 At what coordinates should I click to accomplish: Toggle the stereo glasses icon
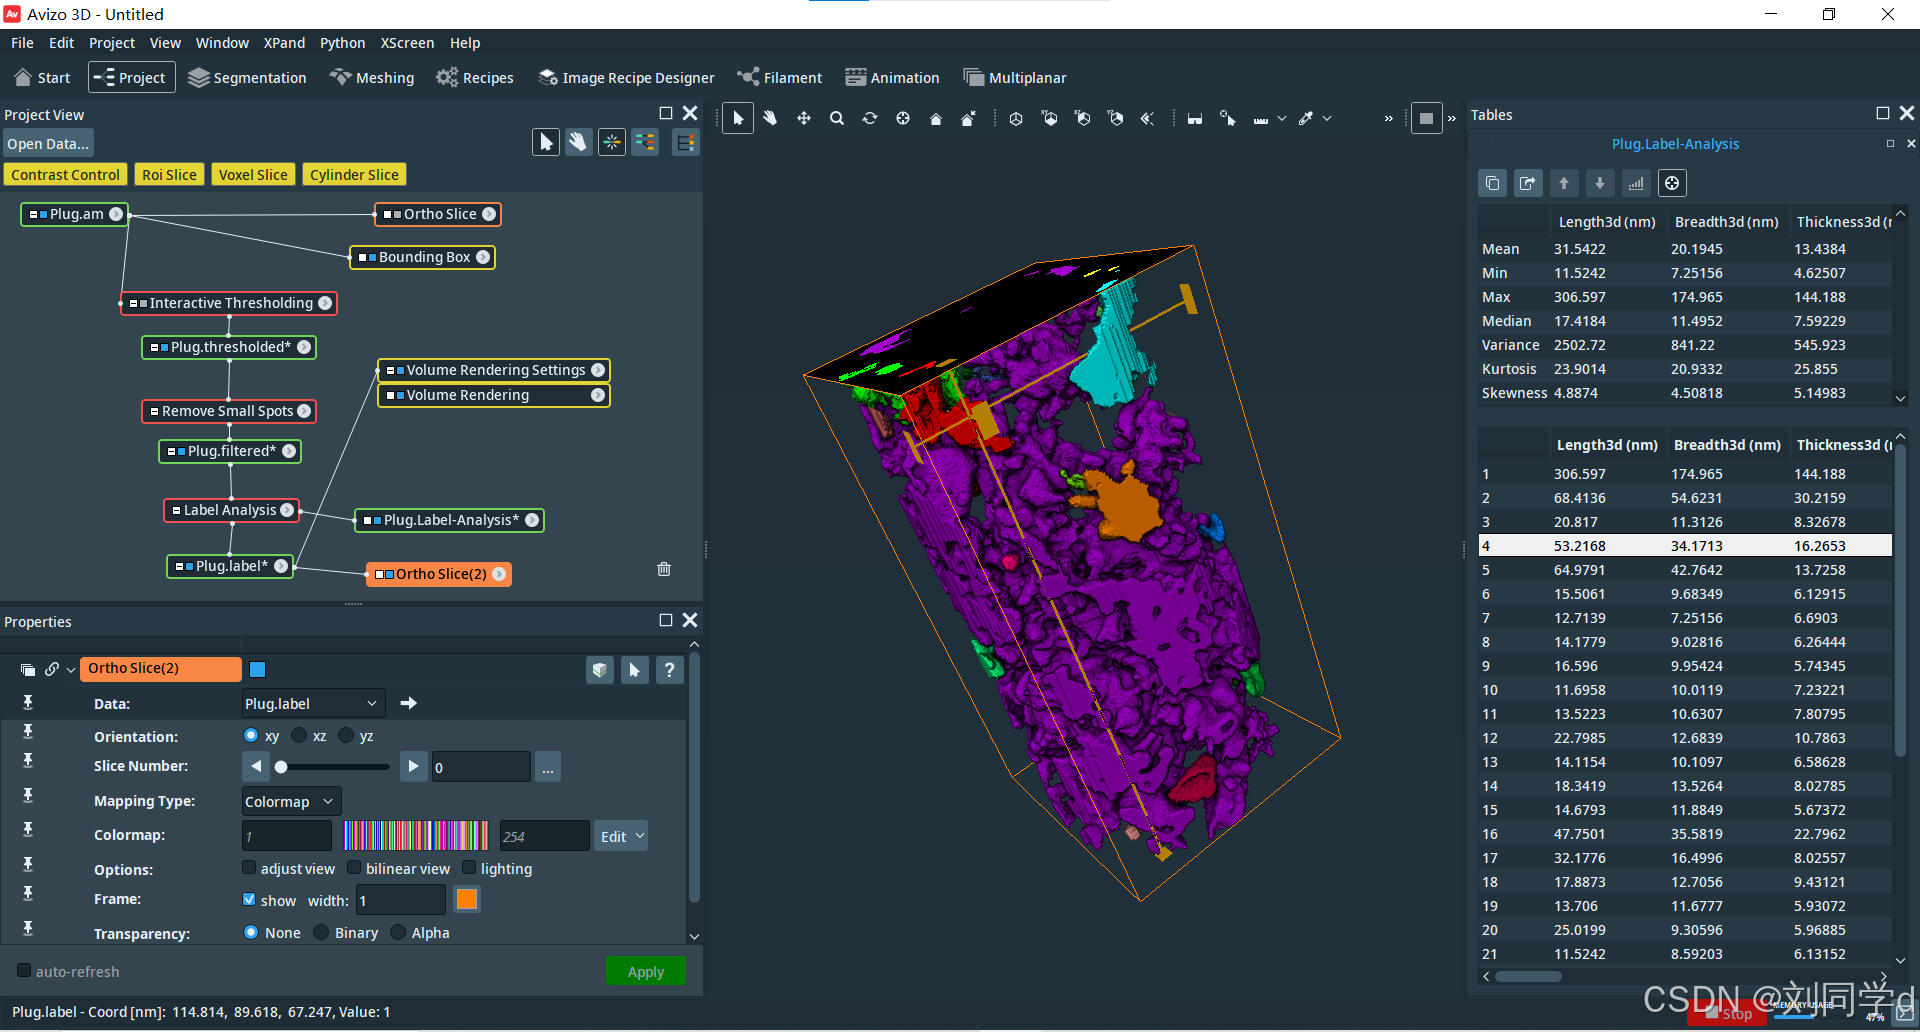tap(1195, 118)
